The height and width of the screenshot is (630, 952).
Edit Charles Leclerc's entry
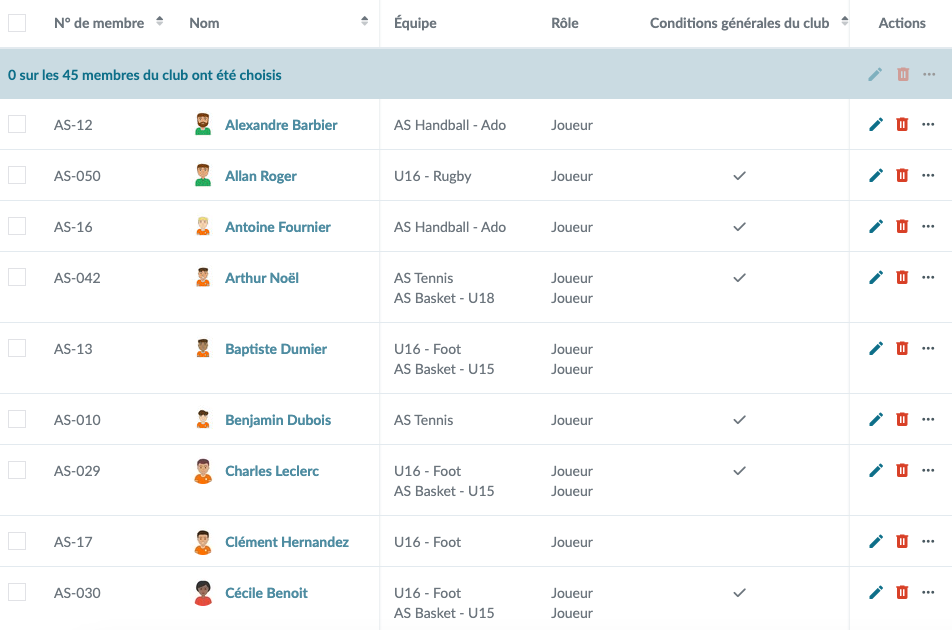pos(876,471)
